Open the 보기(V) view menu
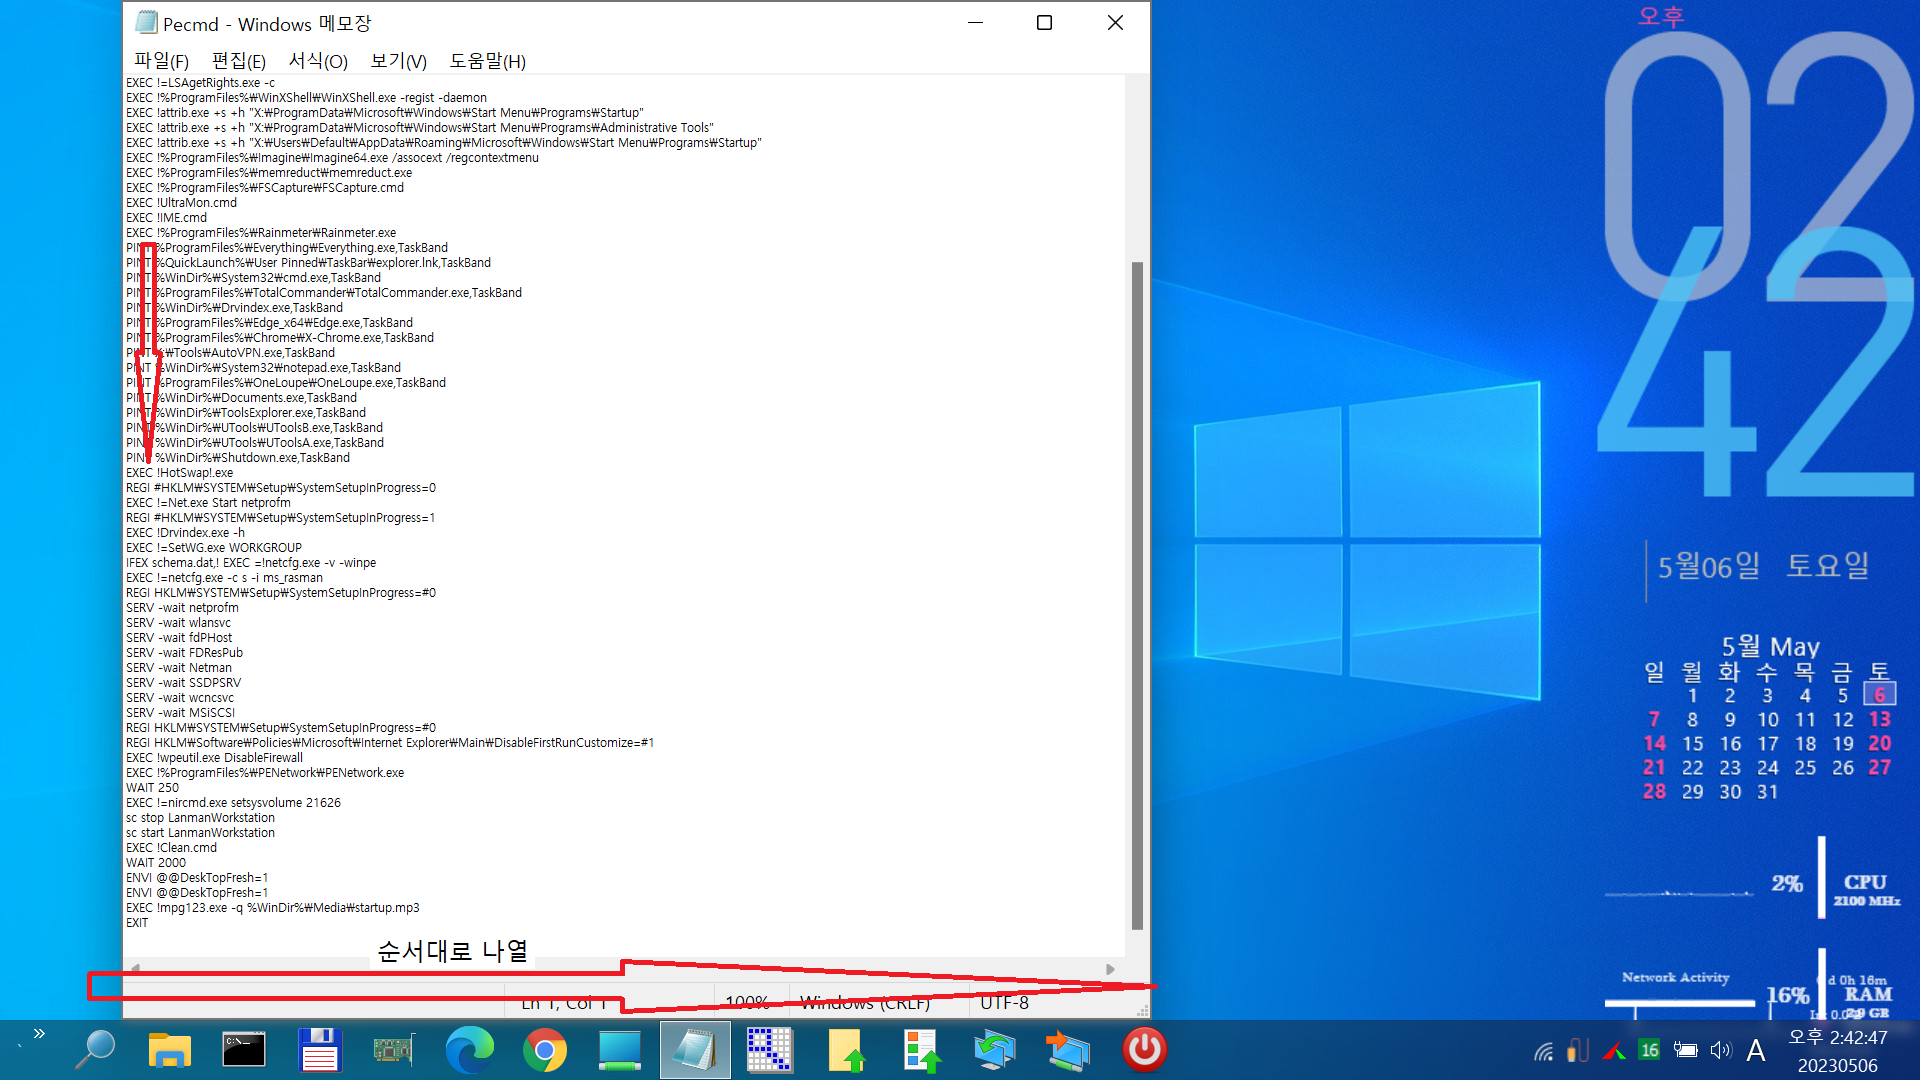This screenshot has height=1080, width=1920. coord(398,61)
